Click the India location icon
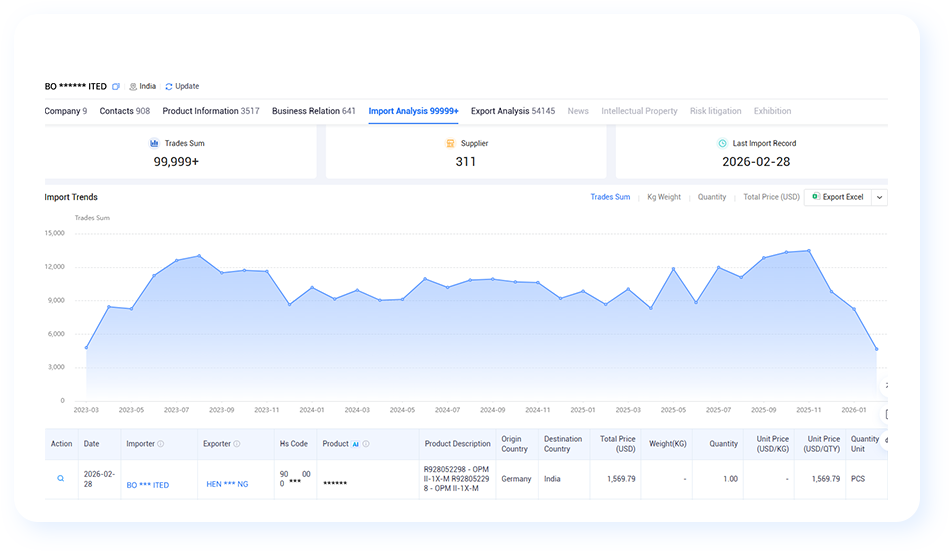Image resolution: width=952 pixels, height=554 pixels. [133, 86]
